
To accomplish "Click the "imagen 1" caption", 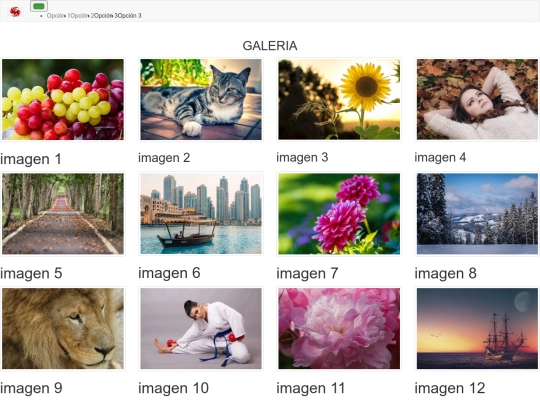I will [x=31, y=159].
